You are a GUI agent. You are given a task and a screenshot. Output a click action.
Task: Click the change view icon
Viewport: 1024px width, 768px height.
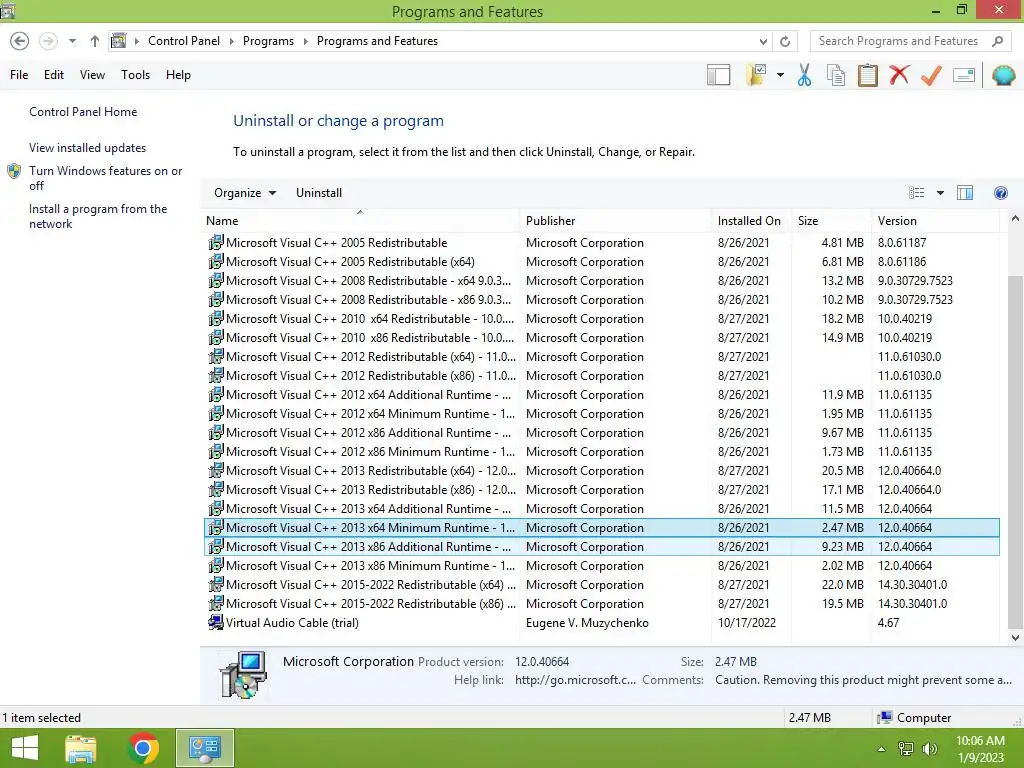916,193
